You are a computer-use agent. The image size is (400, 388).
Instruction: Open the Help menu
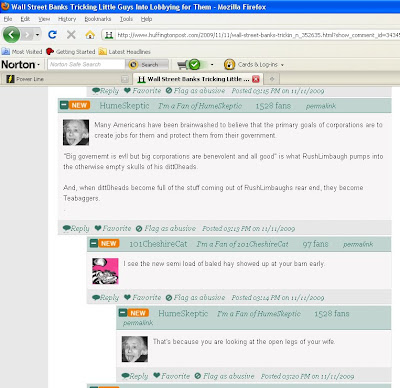[146, 19]
